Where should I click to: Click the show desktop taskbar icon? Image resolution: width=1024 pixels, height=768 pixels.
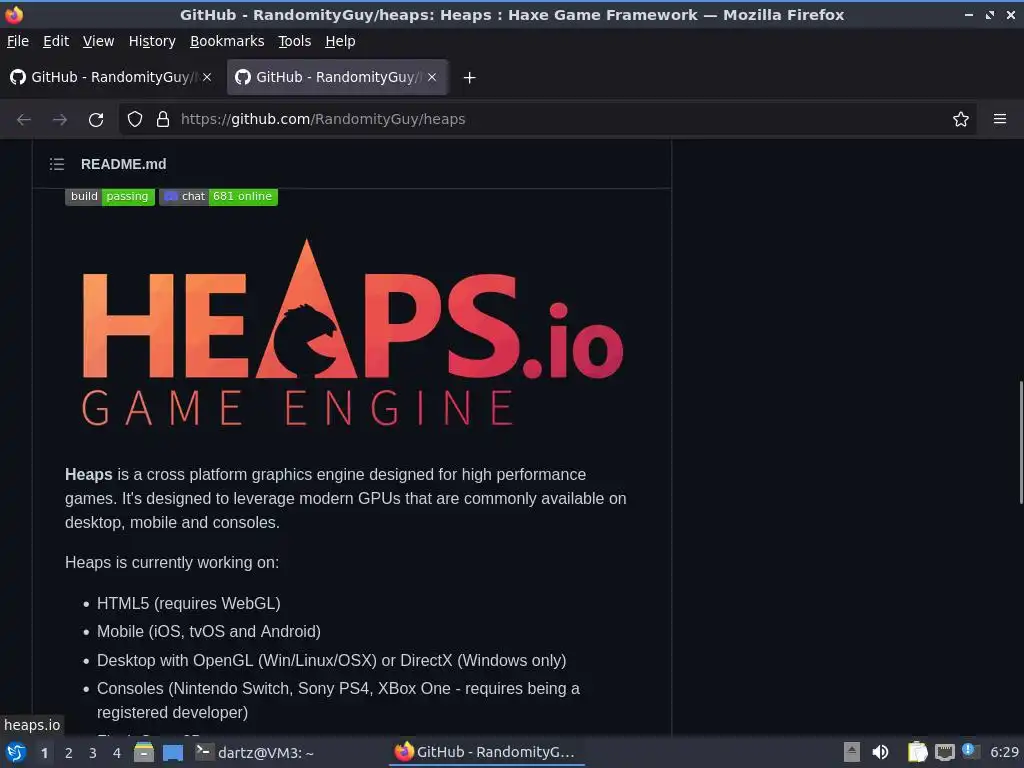173,752
